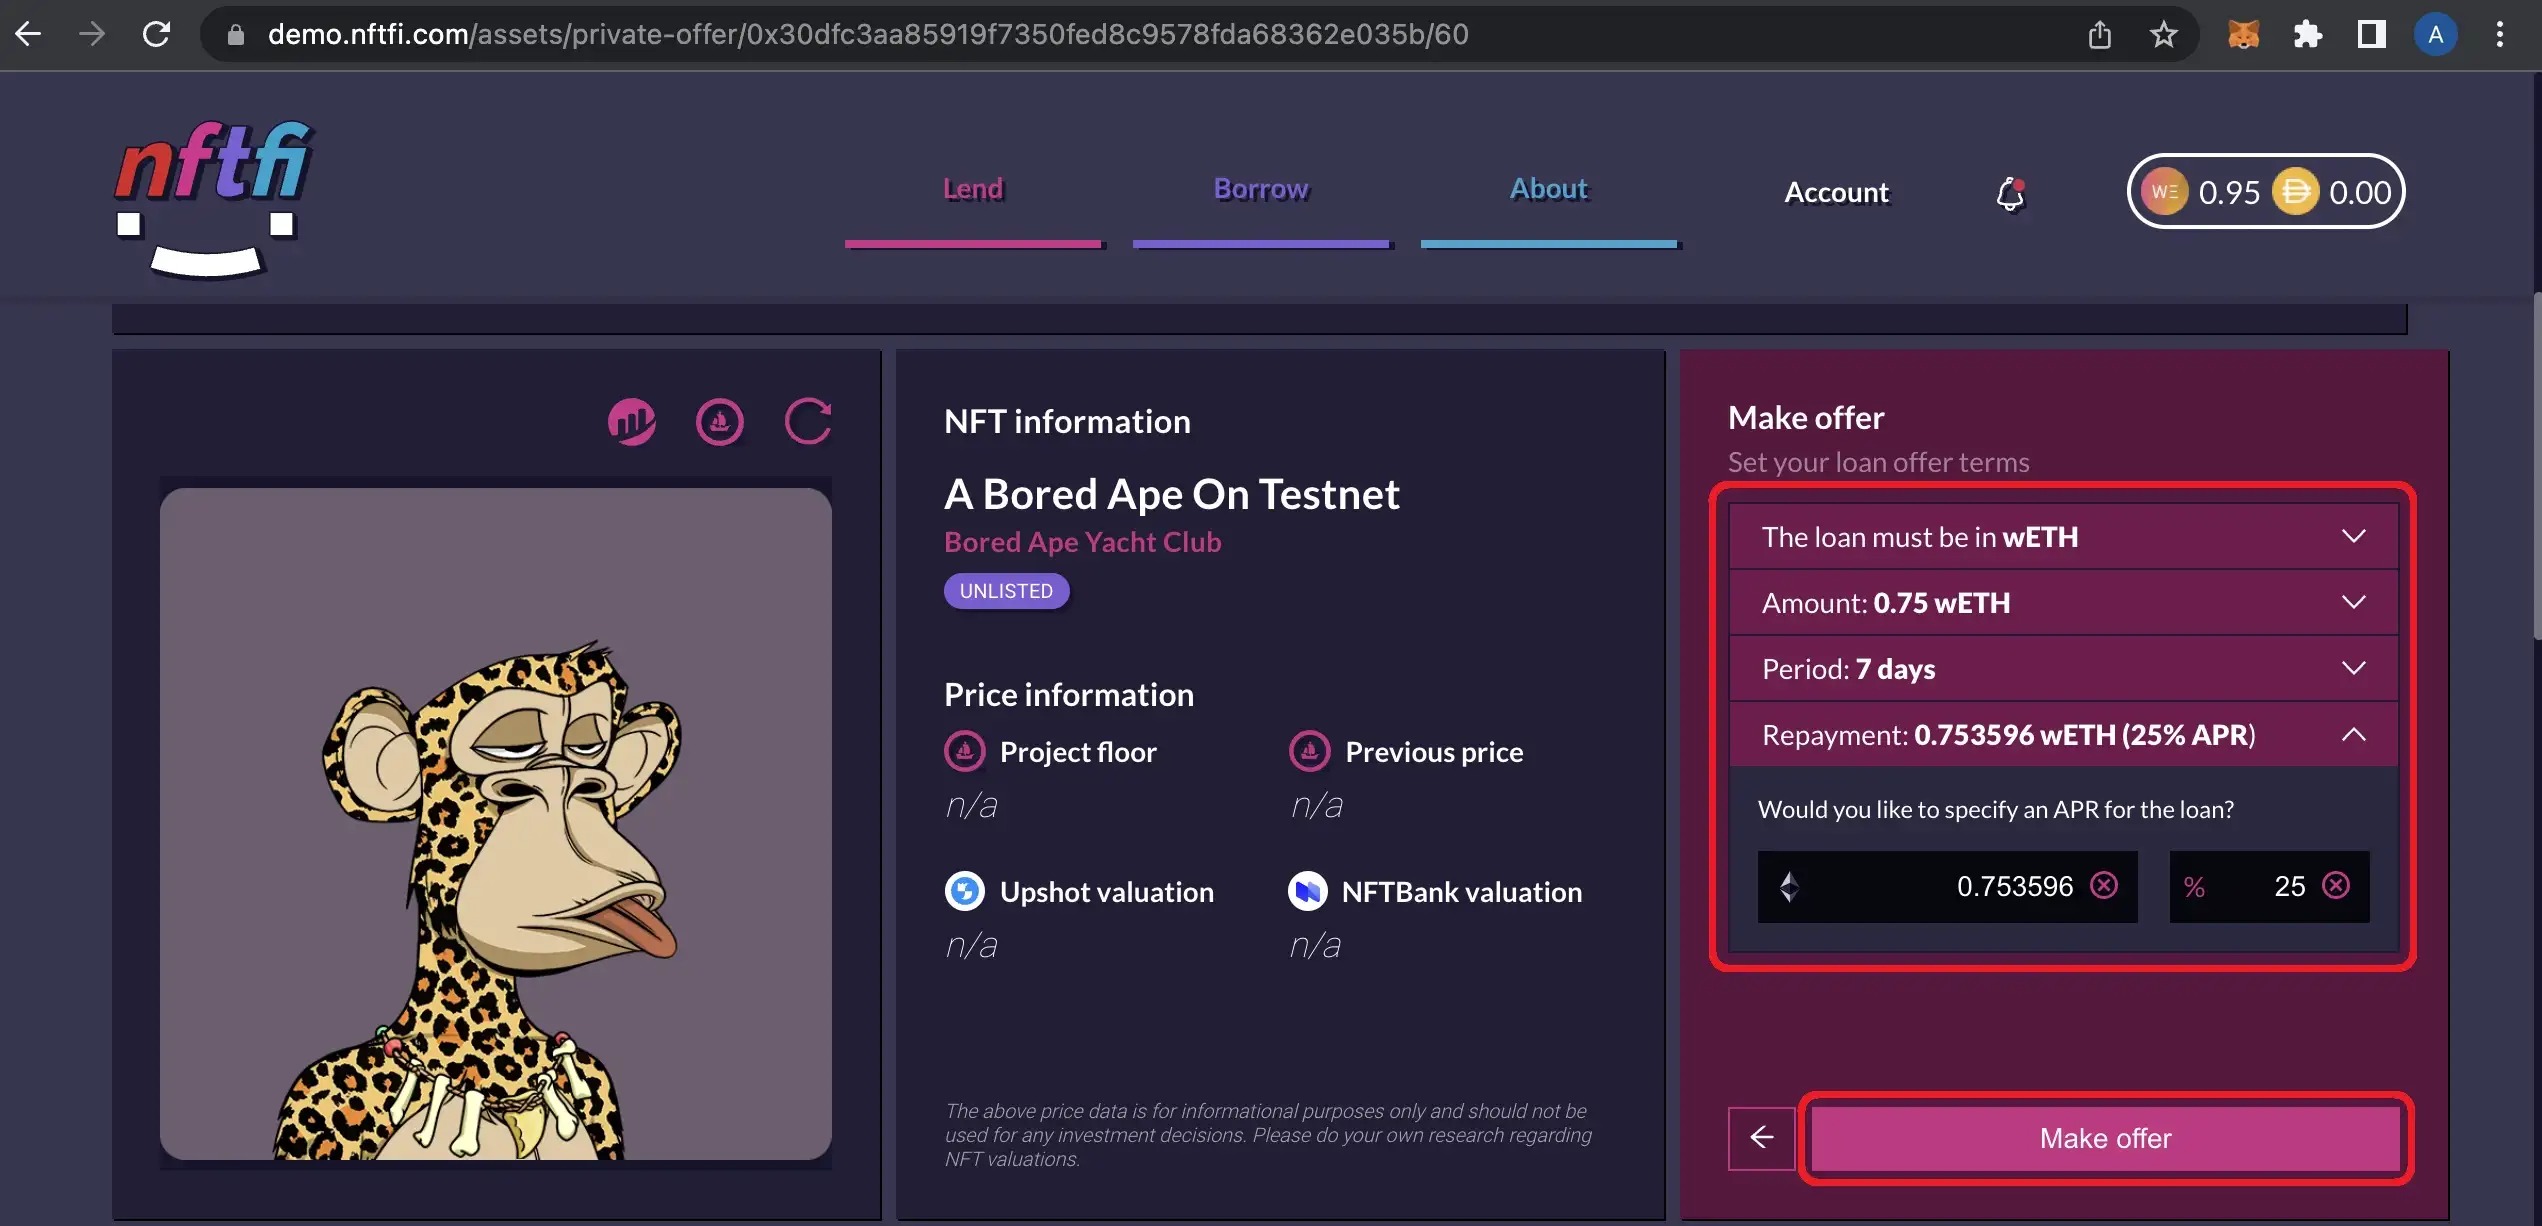
Task: Click the UNLISTED status badge
Action: [x=1007, y=591]
